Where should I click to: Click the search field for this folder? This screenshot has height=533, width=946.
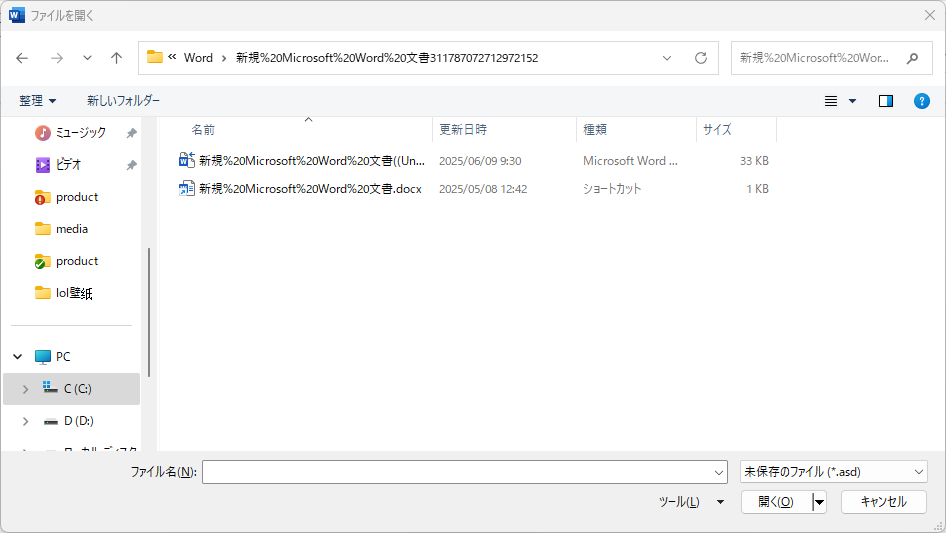(x=814, y=58)
